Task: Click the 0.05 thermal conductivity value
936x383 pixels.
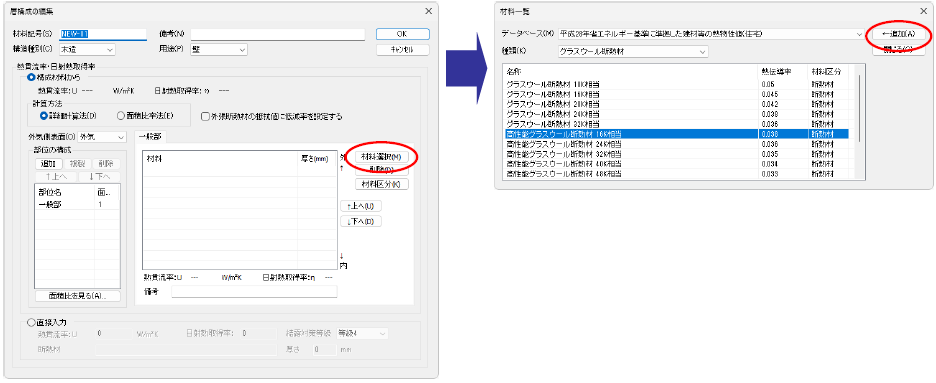Action: (768, 84)
